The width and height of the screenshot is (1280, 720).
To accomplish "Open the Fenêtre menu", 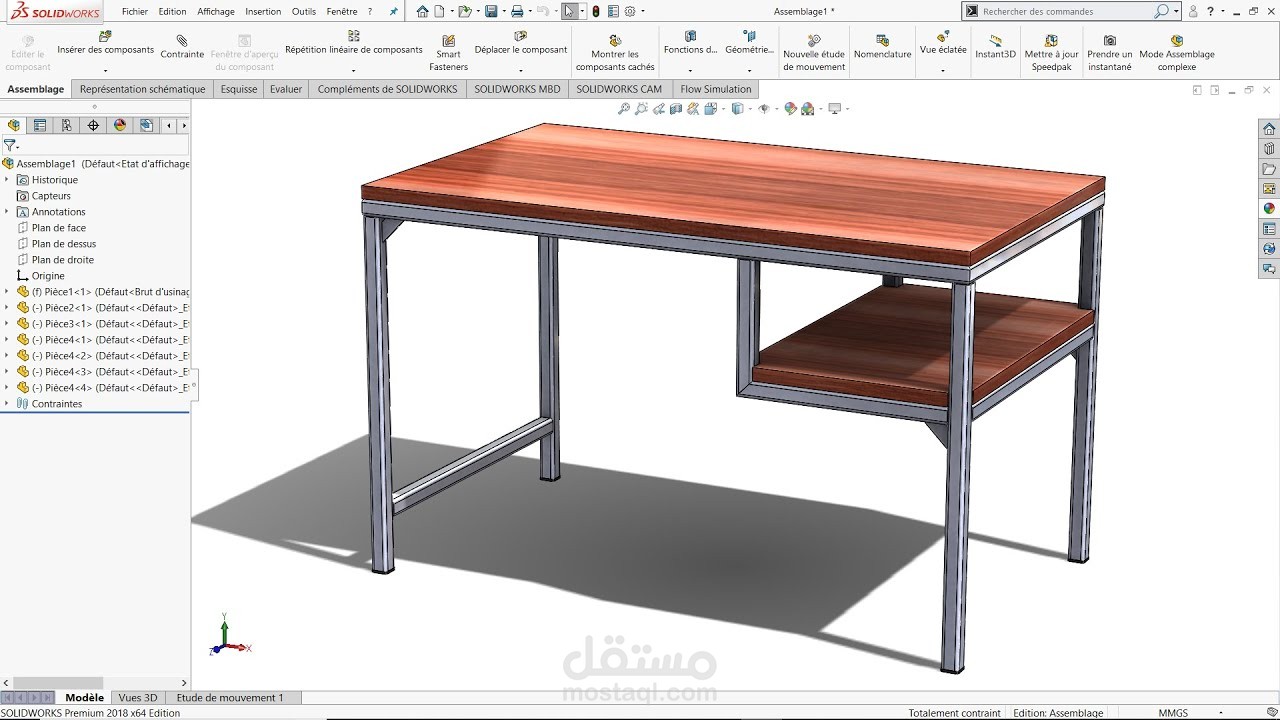I will coord(342,12).
